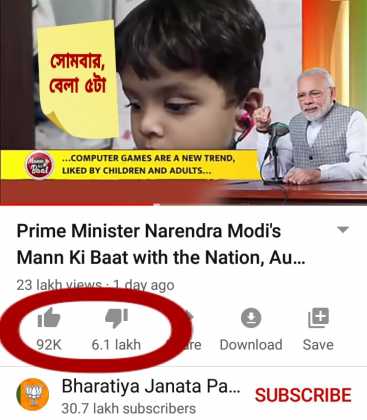
Task: Open the Bharatiya Janata Party channel name
Action: 151,386
